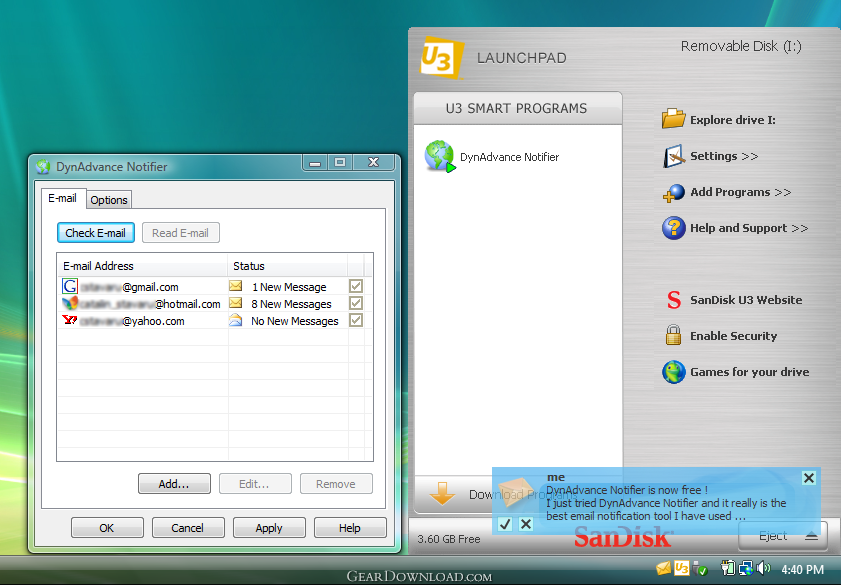Click the volume speaker tray icon
Screen dimensions: 841x585
763,568
